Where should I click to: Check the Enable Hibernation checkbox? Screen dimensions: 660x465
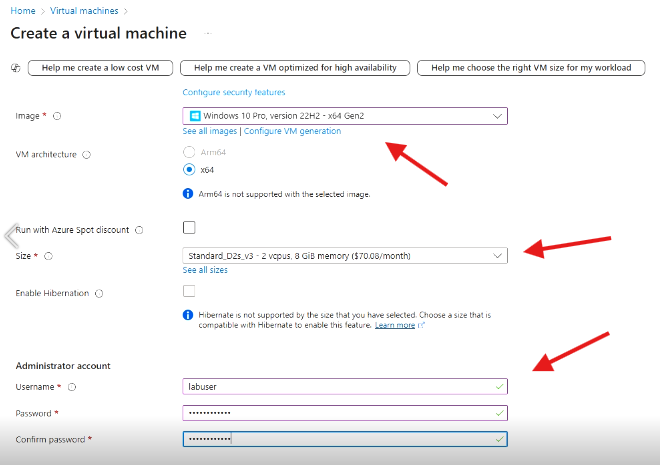(189, 291)
